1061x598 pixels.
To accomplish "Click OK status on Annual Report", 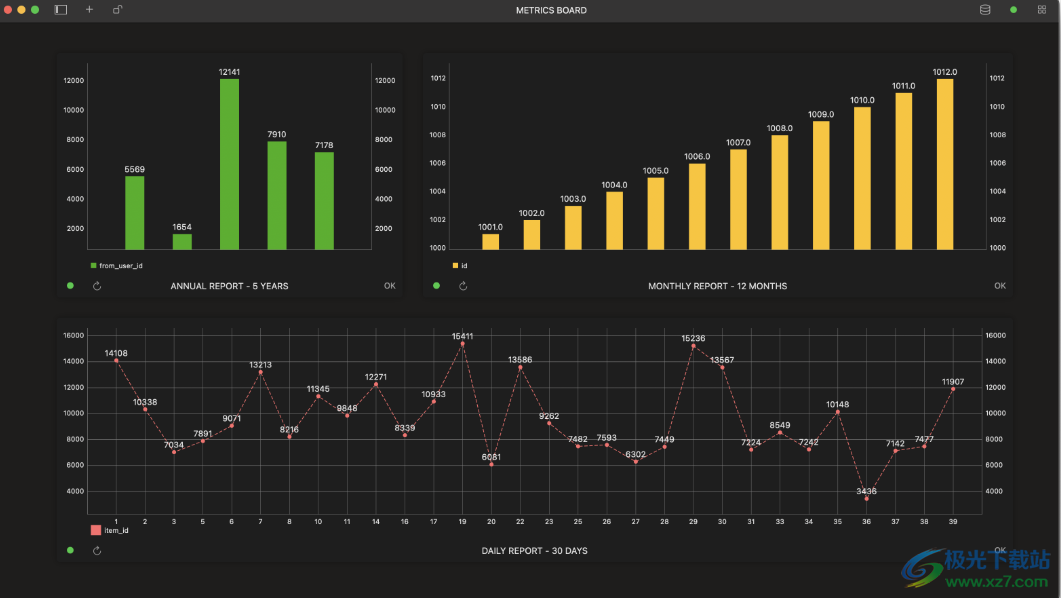I will [390, 286].
